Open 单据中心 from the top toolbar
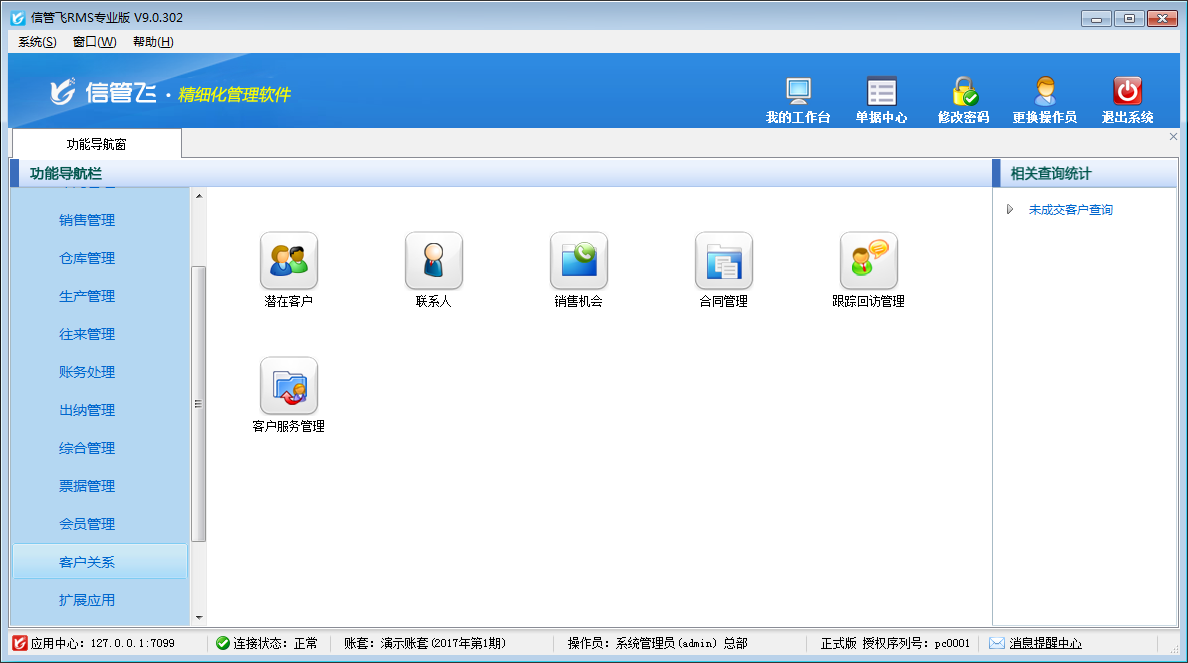Image resolution: width=1188 pixels, height=663 pixels. [x=882, y=97]
